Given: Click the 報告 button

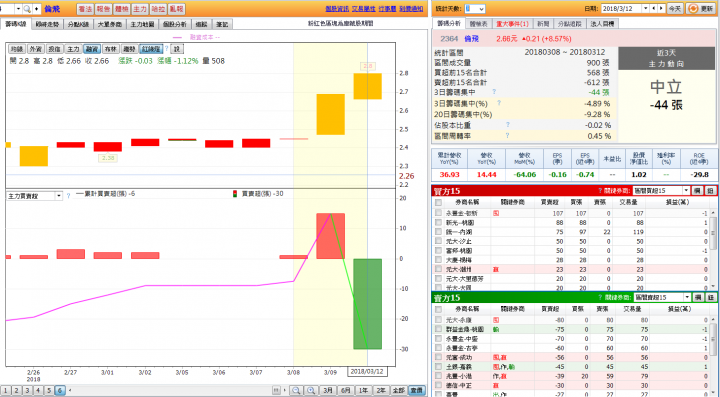Looking at the screenshot, I should click(x=103, y=9).
